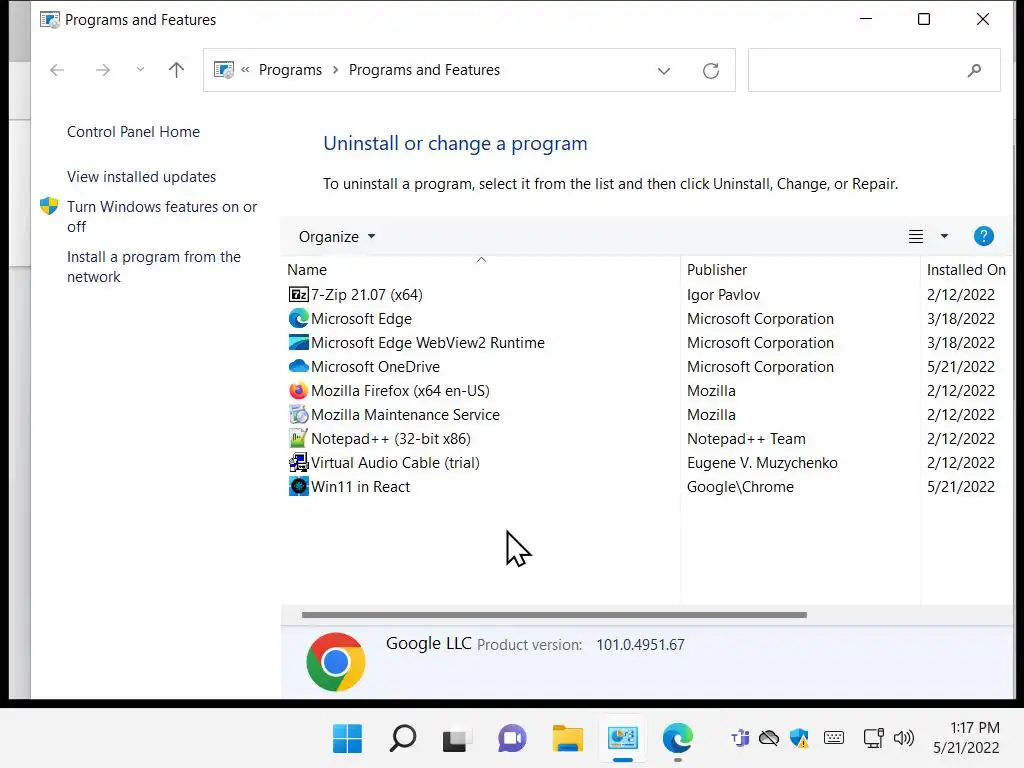Click the Notepad++ program icon
Image resolution: width=1024 pixels, height=768 pixels.
[x=298, y=439]
